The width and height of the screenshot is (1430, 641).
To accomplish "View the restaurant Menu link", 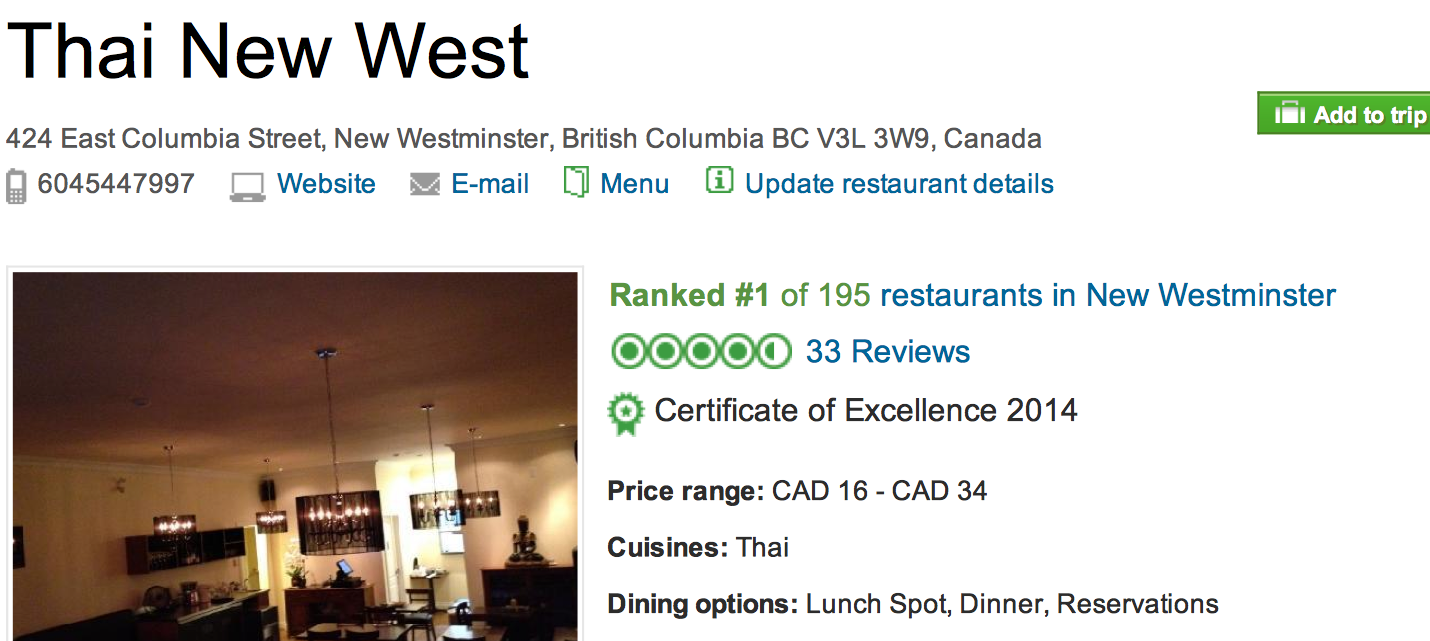I will pos(635,184).
